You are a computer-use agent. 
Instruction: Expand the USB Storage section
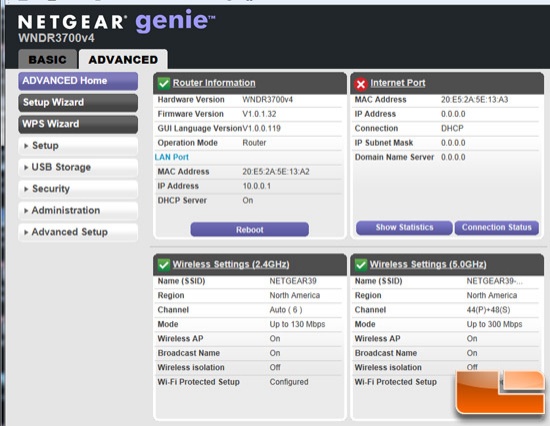coord(78,167)
